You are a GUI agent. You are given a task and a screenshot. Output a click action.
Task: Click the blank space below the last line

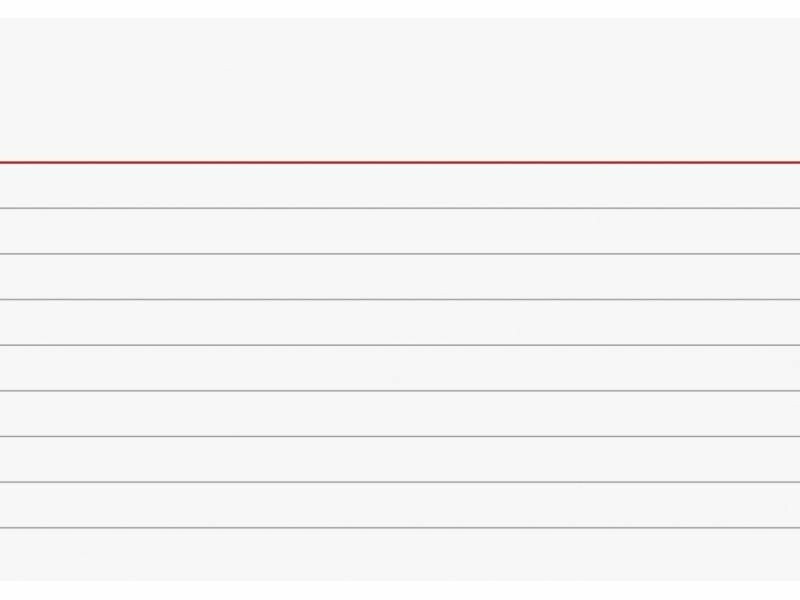[x=400, y=553]
